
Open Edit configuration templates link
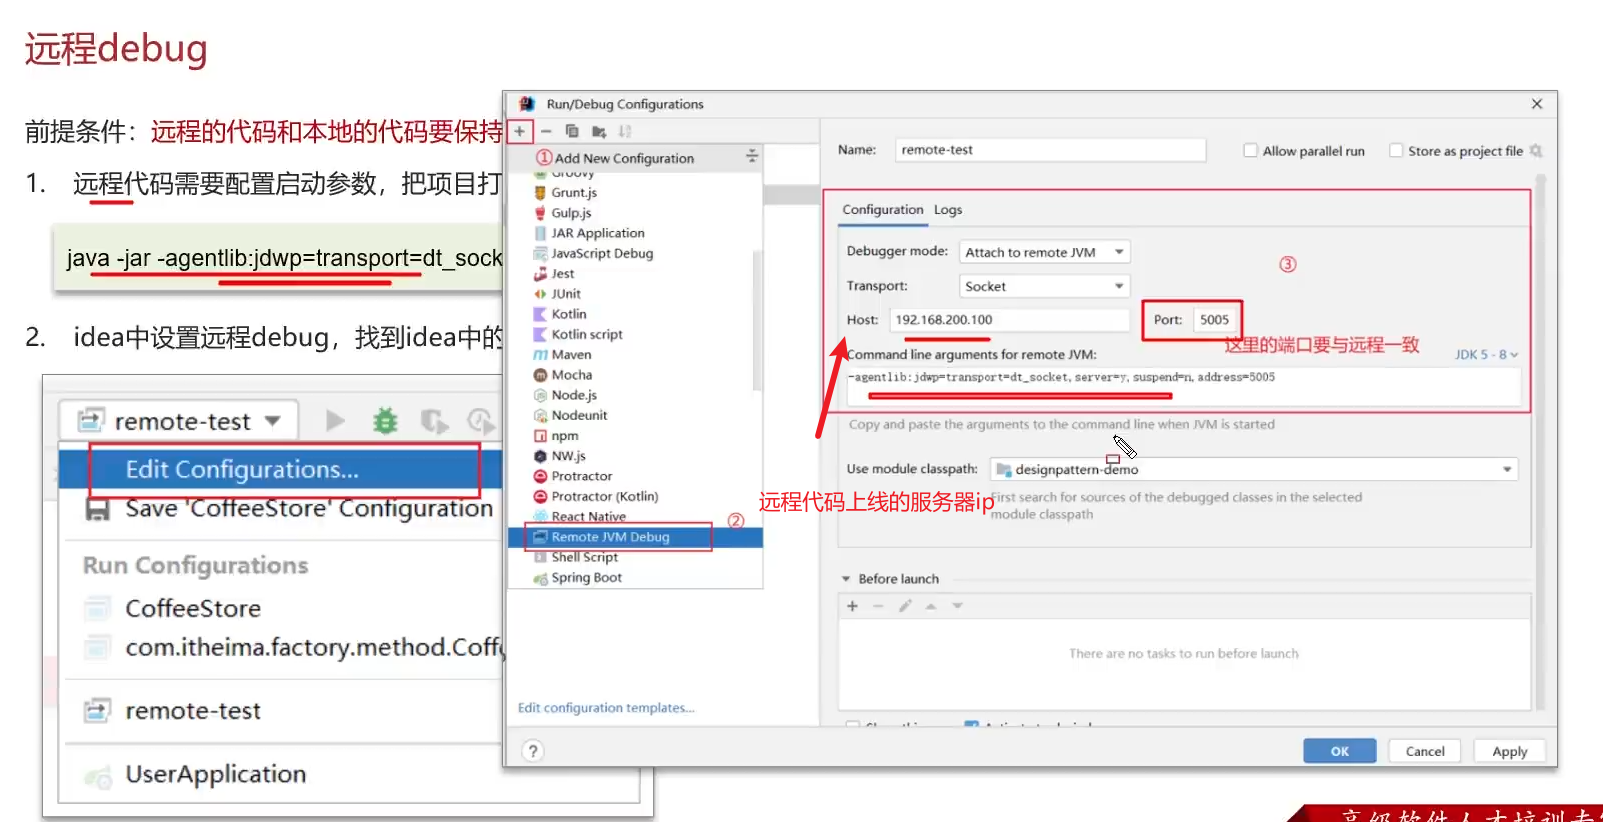[605, 708]
